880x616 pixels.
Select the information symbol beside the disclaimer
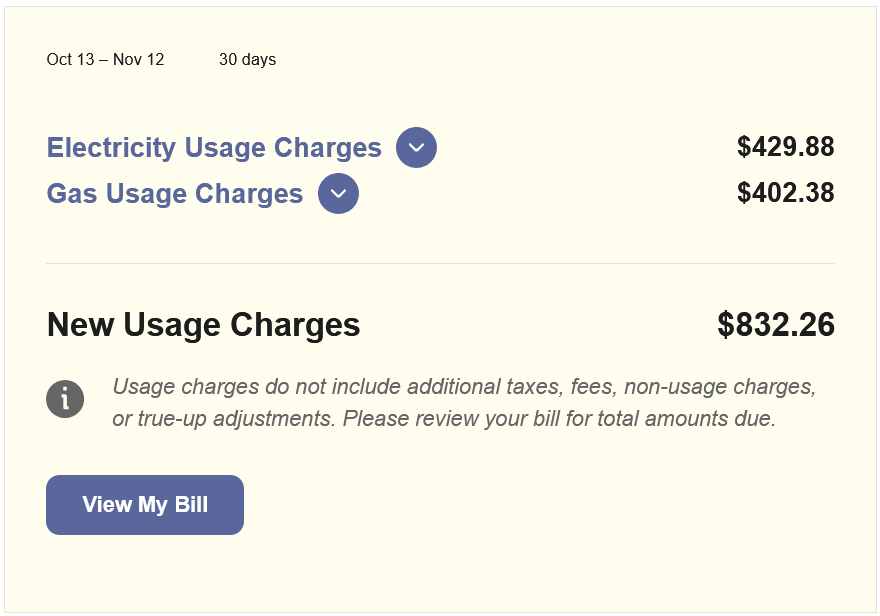pos(65,399)
